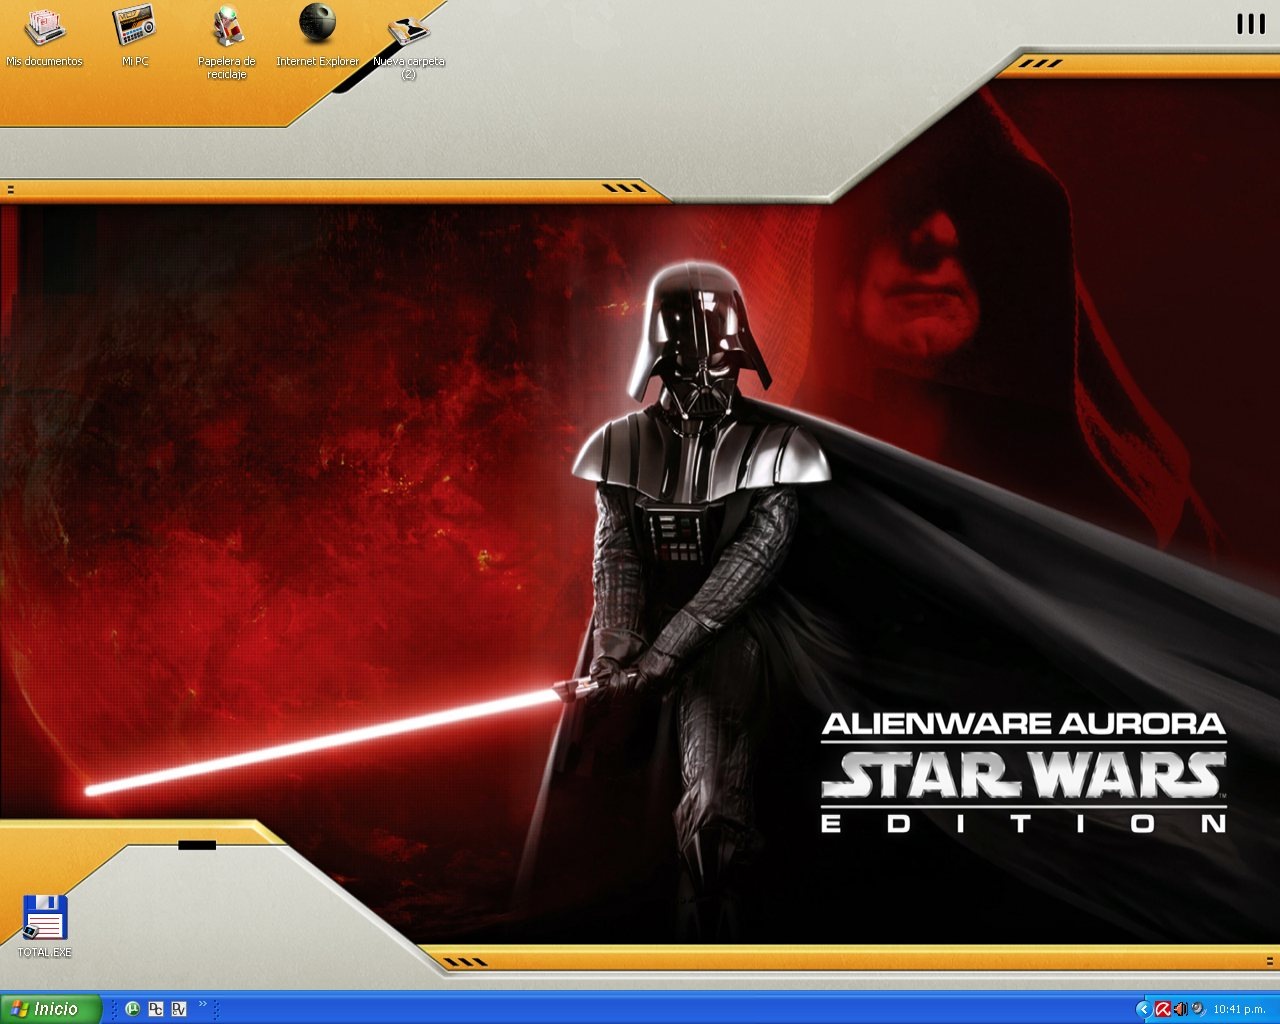Expand hidden quick launch items chevron
The height and width of the screenshot is (1024, 1280).
[x=203, y=1004]
